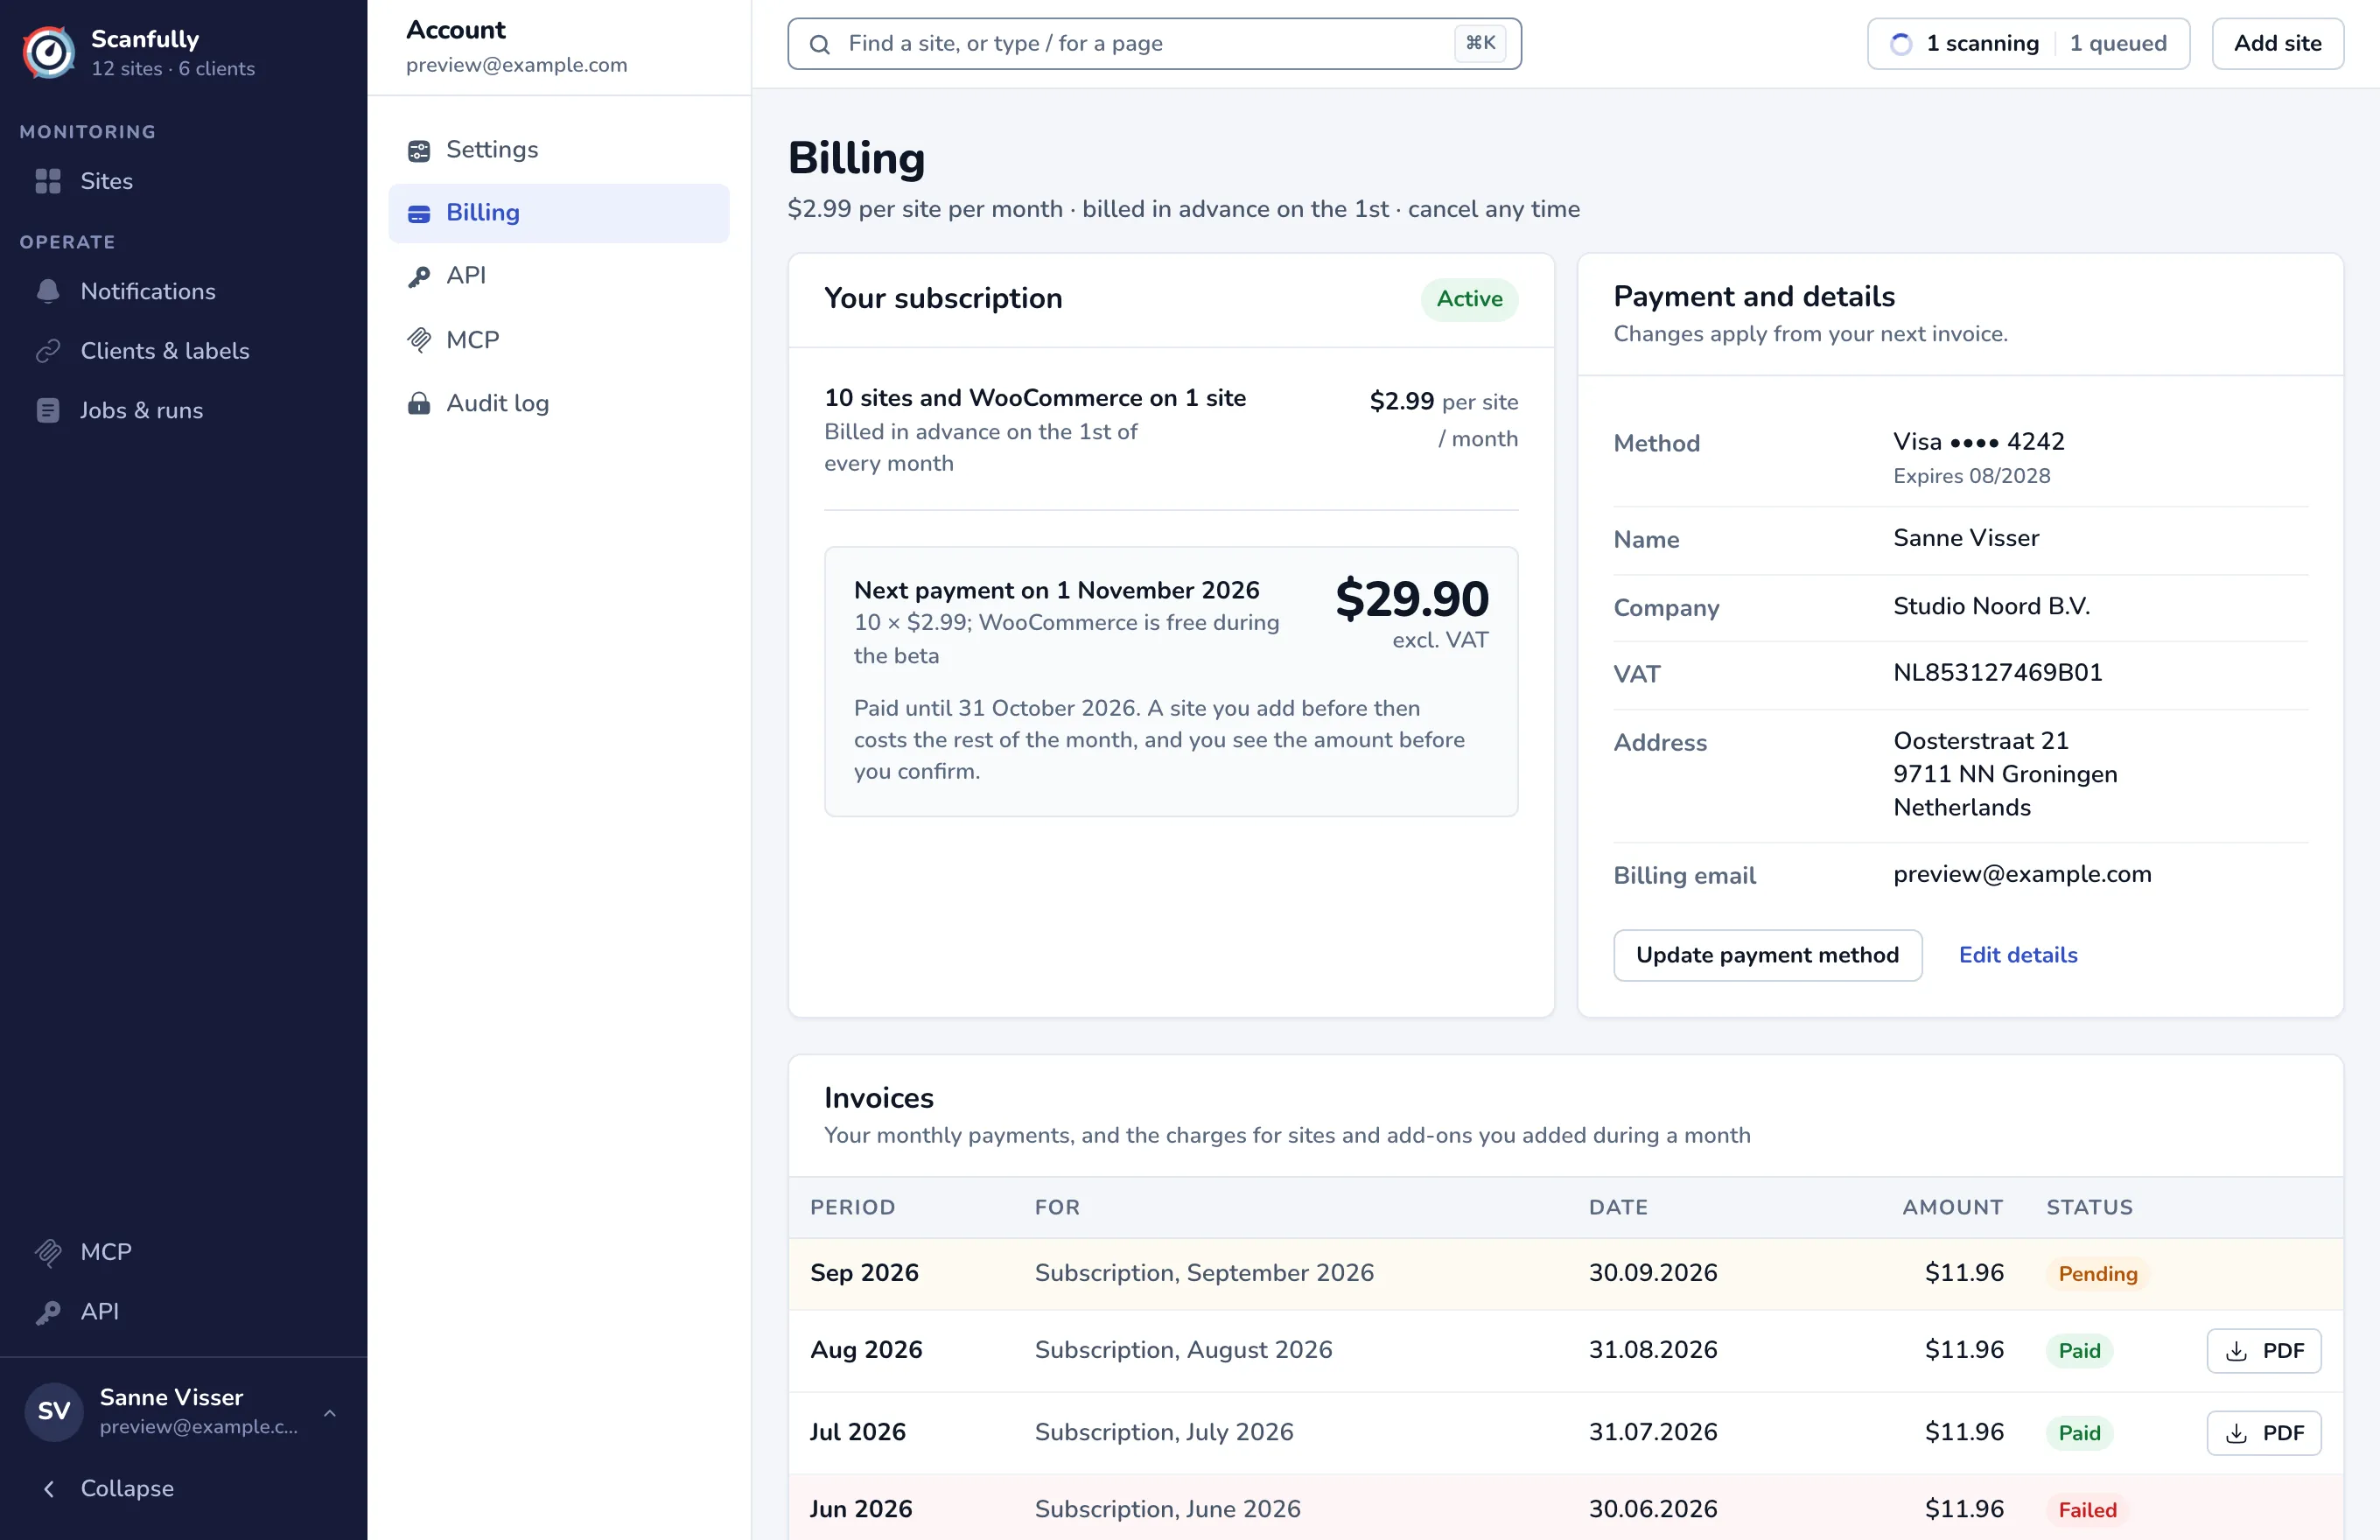Click download icon for Jul 2026 invoice
Screen dimensions: 2380x1540
[x=2237, y=1434]
